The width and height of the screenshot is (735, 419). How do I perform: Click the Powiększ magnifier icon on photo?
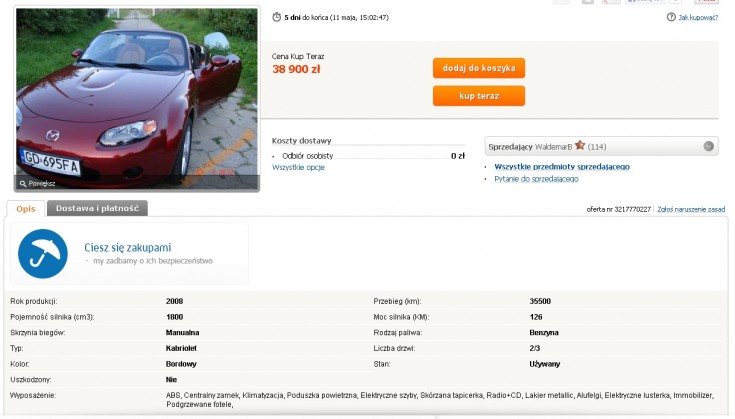click(22, 184)
